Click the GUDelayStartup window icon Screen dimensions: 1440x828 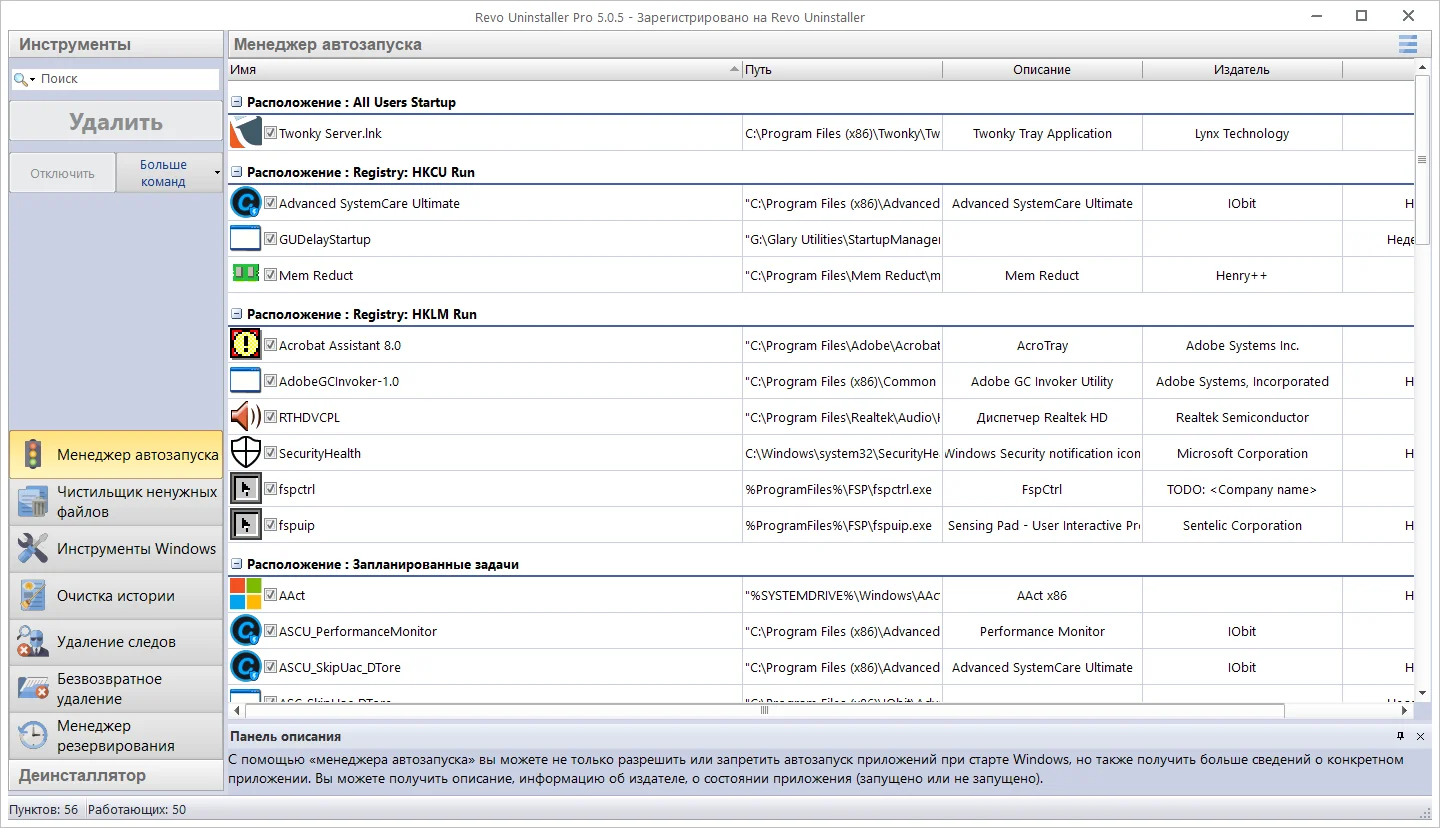click(245, 239)
